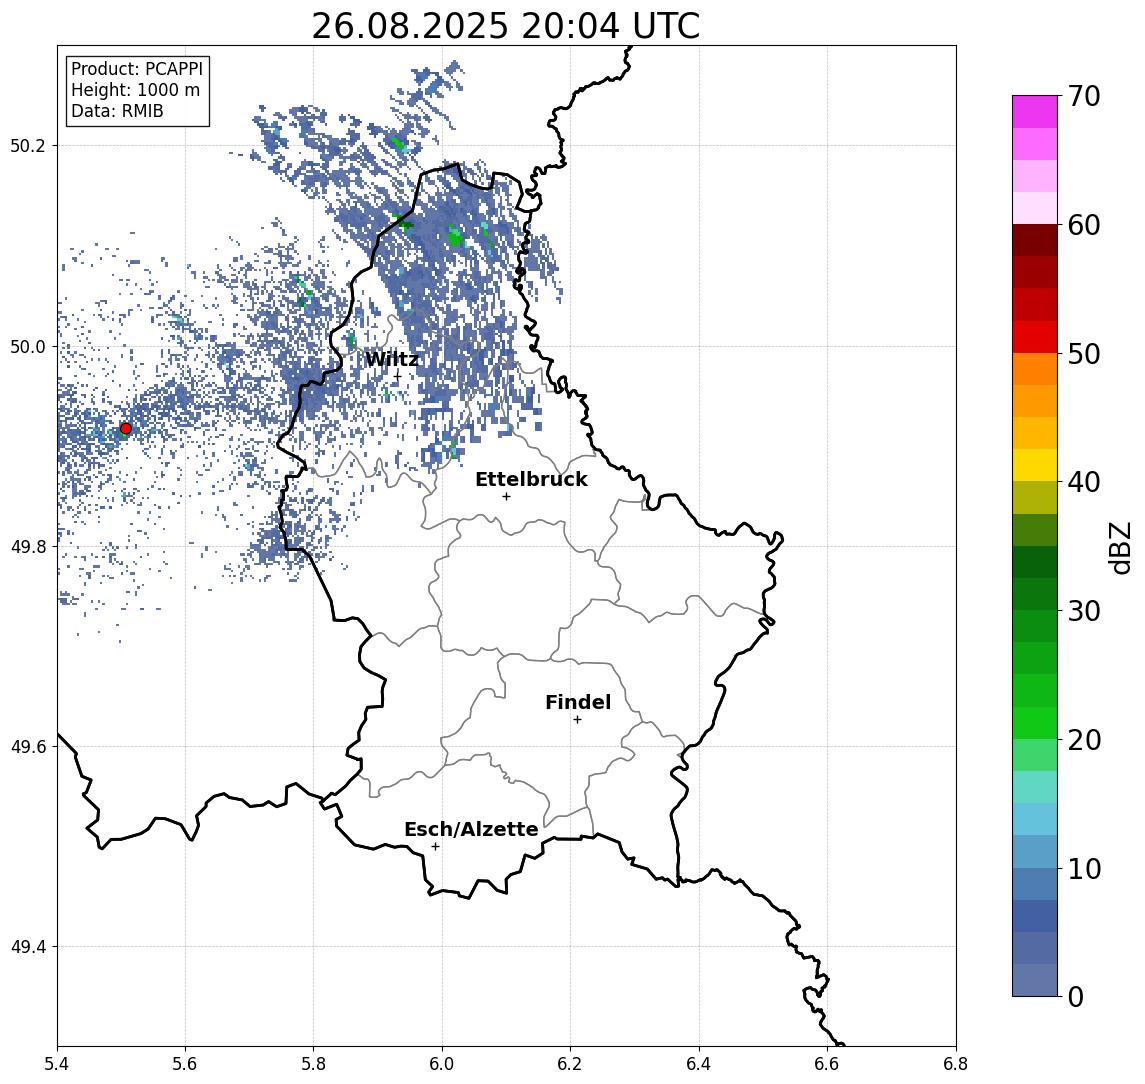Click the 'Product: PCAPPI' legend line
Viewport: 1145px width, 1084px height.
[137, 69]
